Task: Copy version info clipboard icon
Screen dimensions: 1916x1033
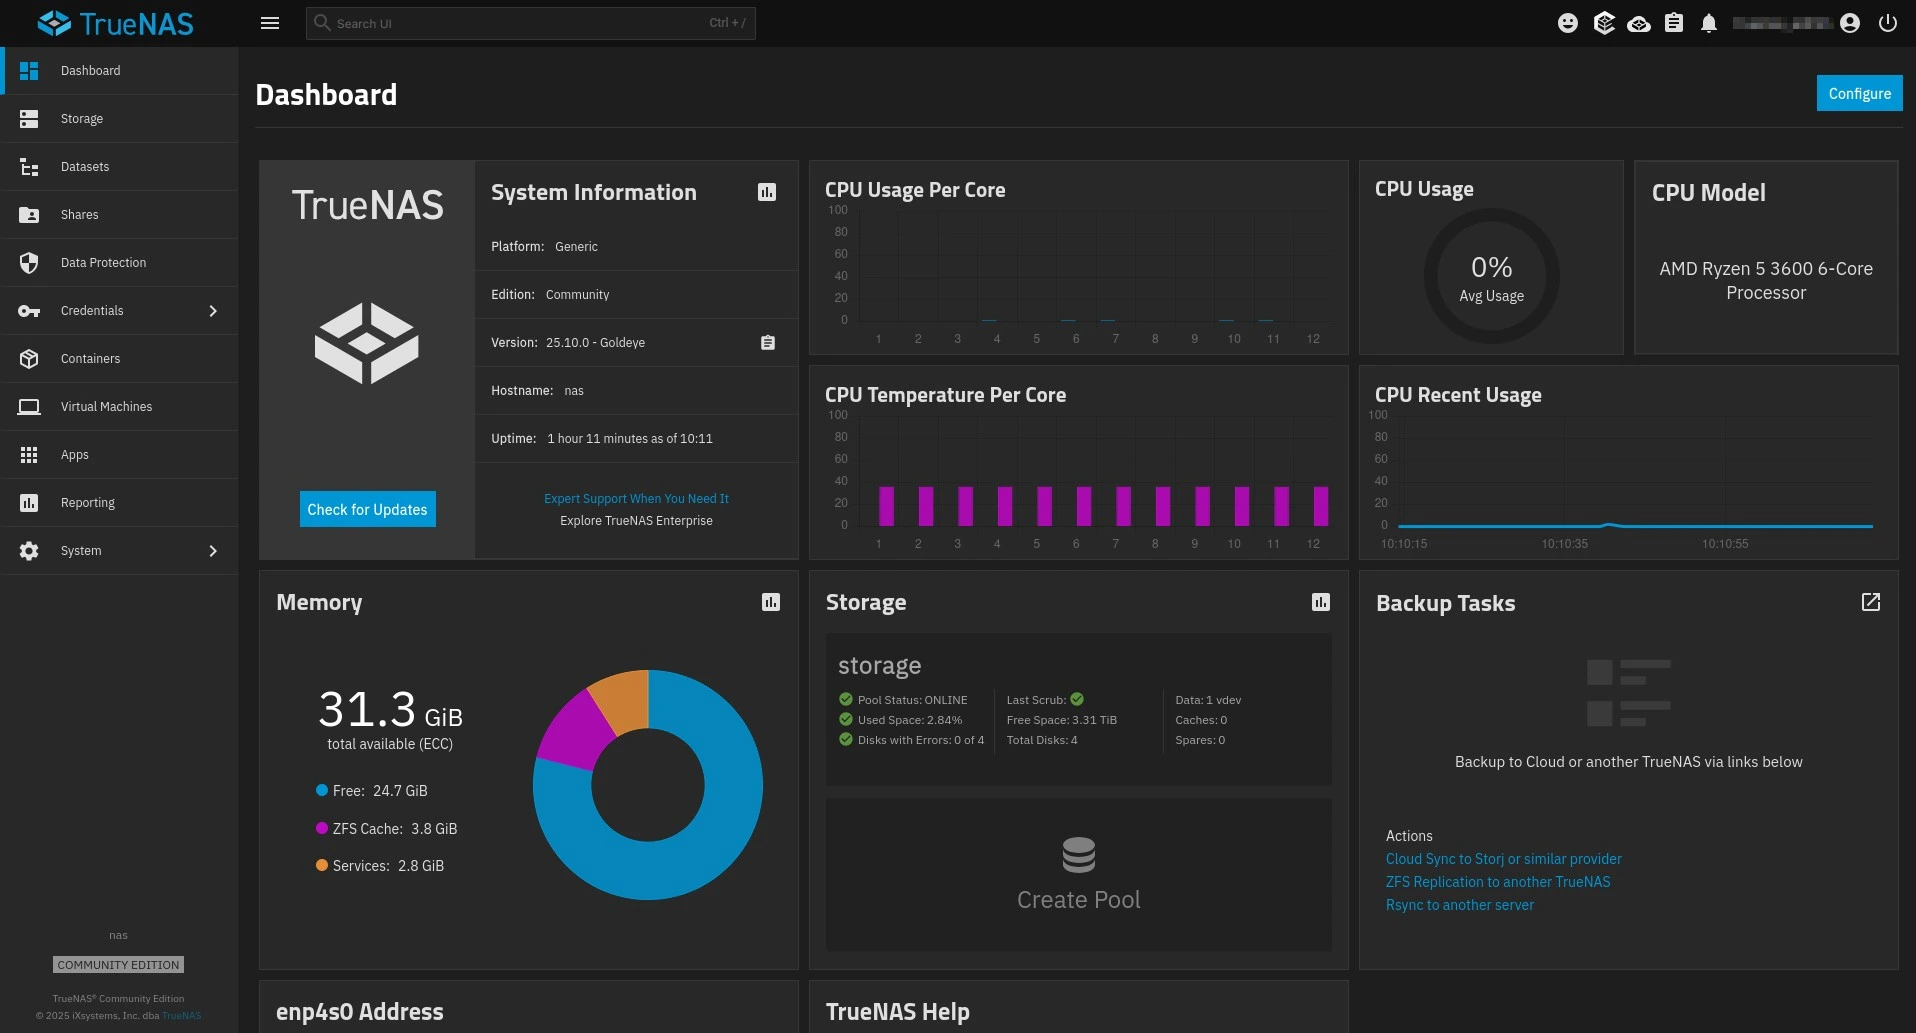Action: [767, 343]
